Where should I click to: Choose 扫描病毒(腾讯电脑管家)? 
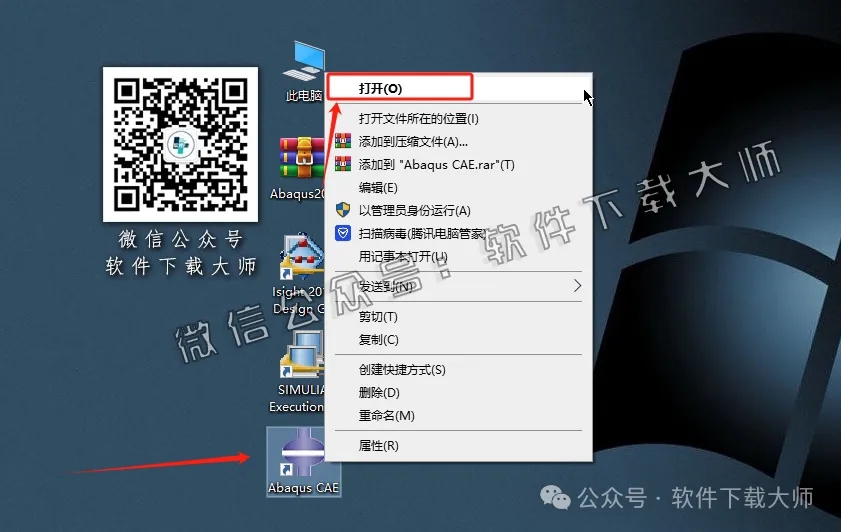[x=459, y=234]
